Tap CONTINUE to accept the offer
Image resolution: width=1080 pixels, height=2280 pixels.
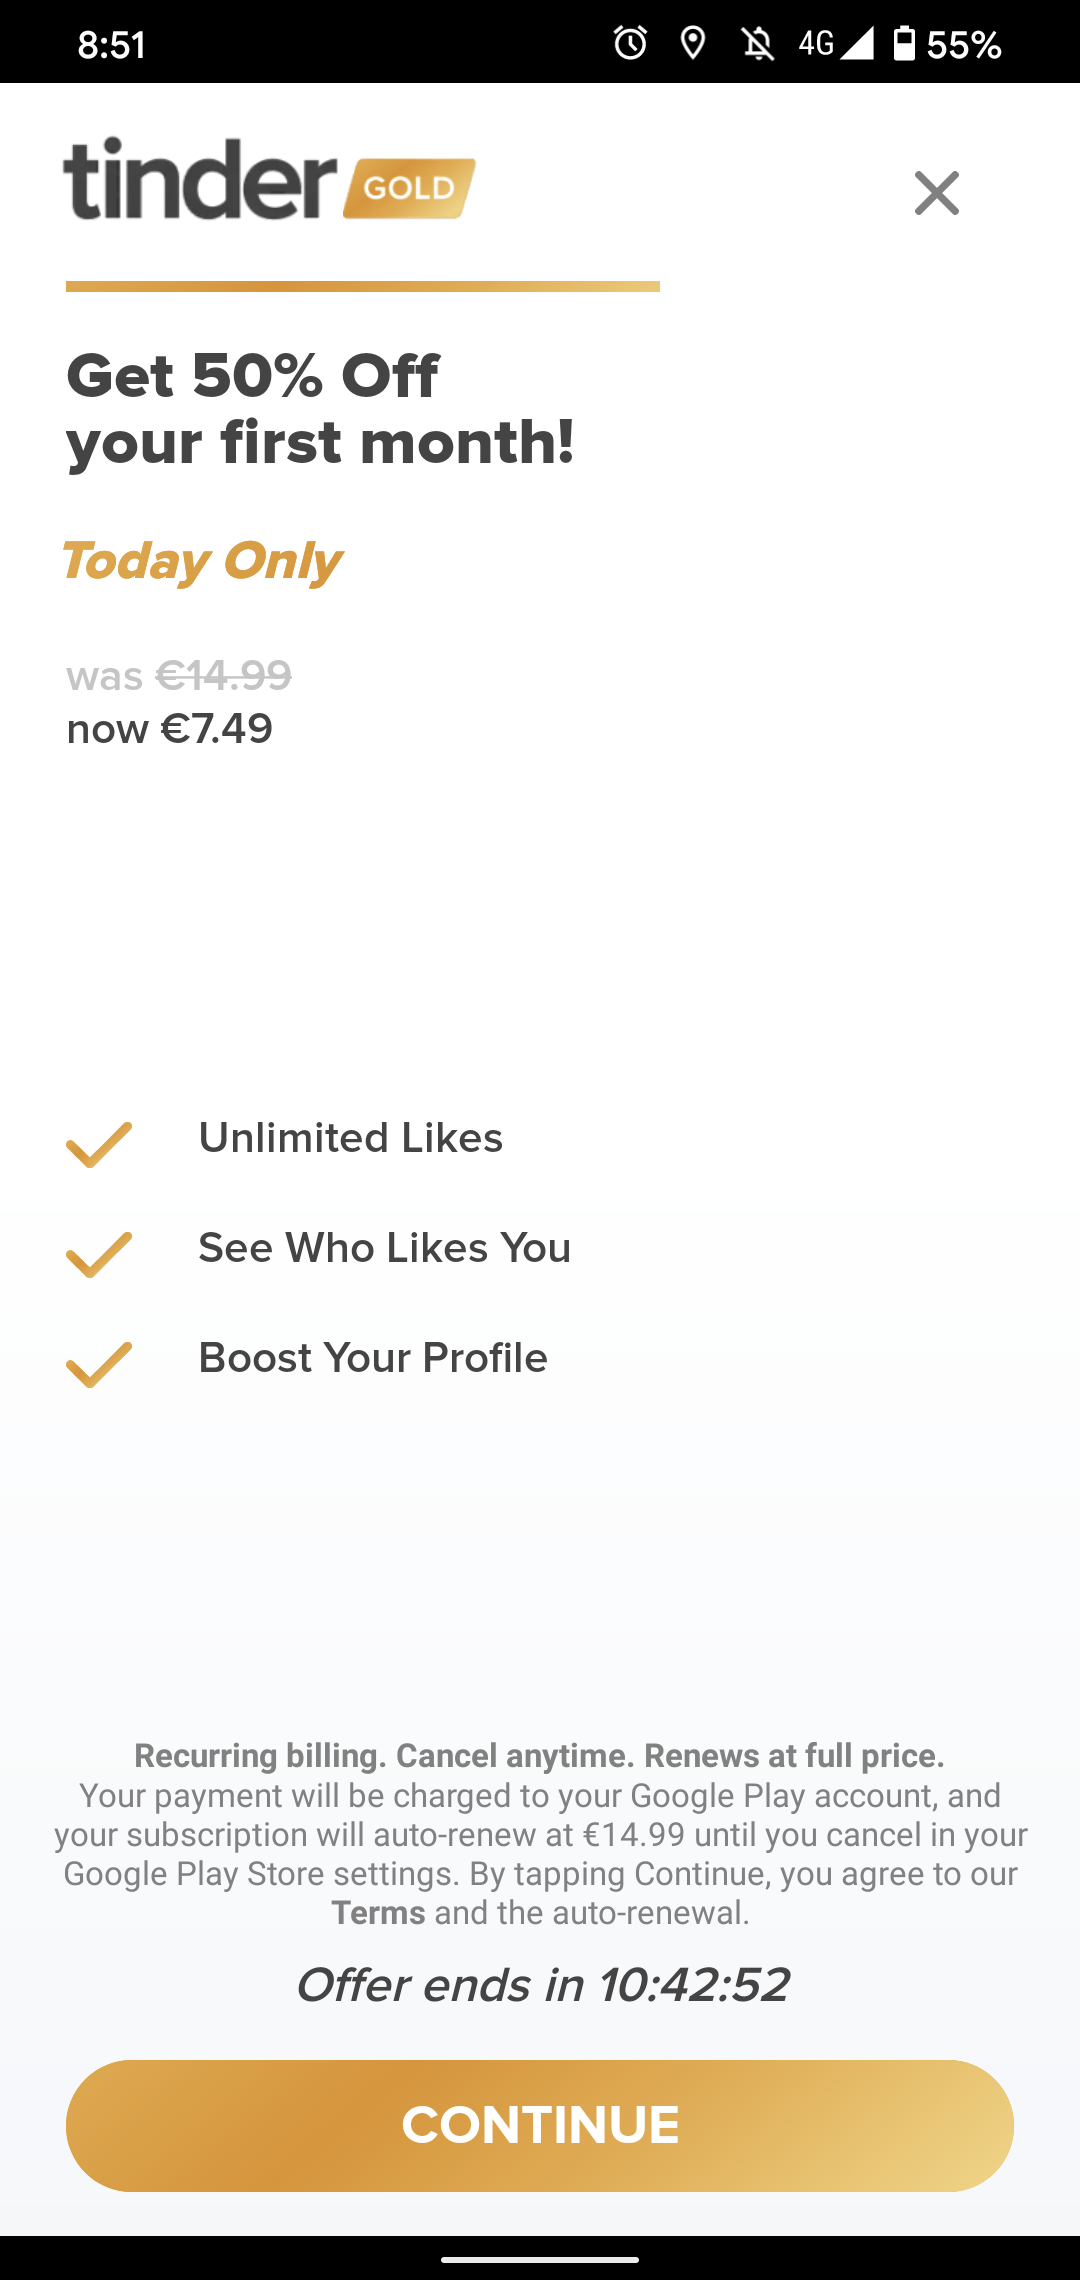point(540,2124)
